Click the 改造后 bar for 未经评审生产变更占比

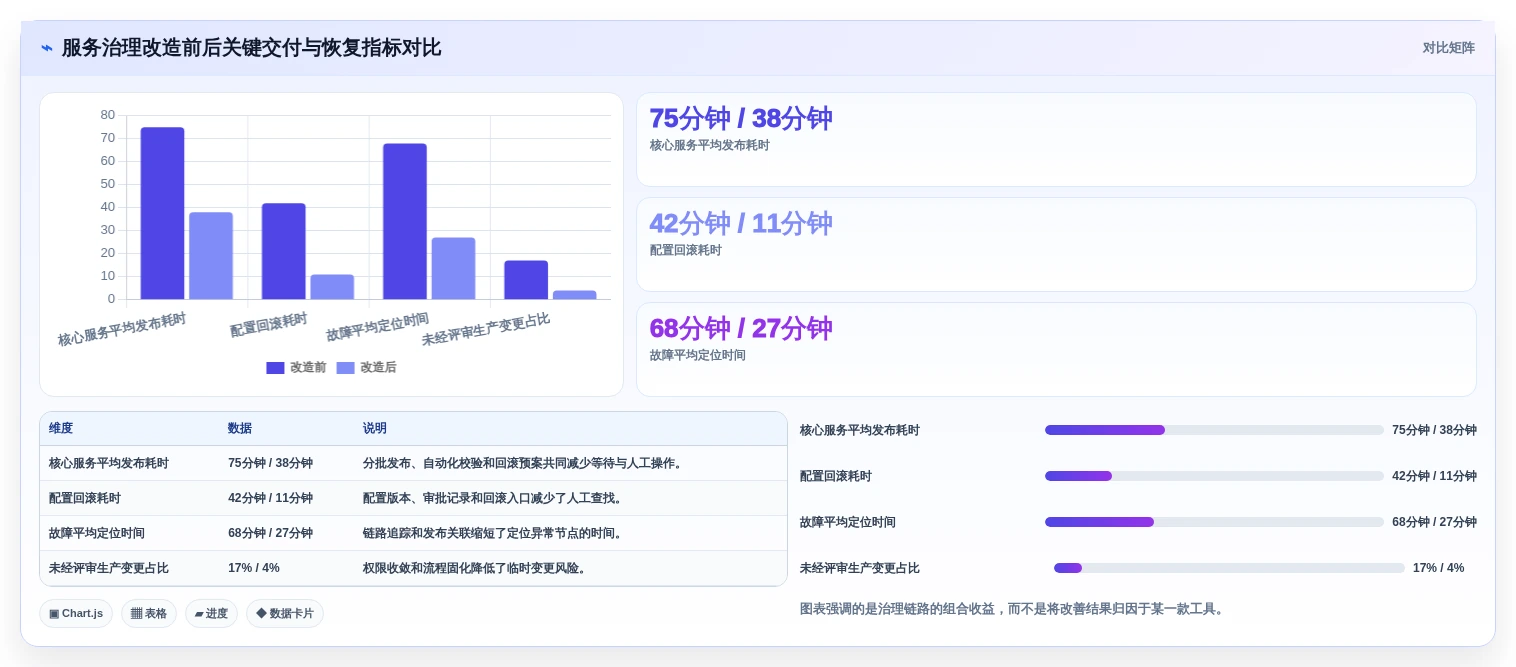(574, 295)
